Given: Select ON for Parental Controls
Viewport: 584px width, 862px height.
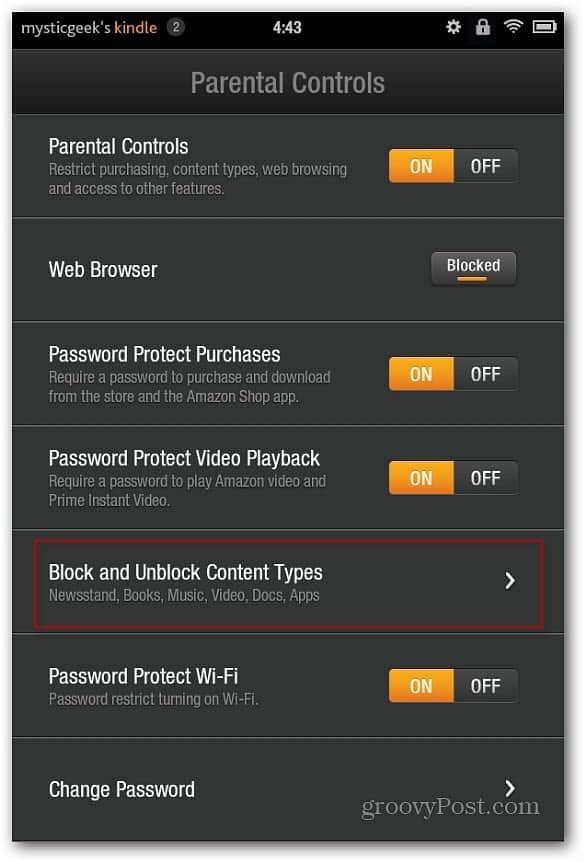Looking at the screenshot, I should pos(422,165).
